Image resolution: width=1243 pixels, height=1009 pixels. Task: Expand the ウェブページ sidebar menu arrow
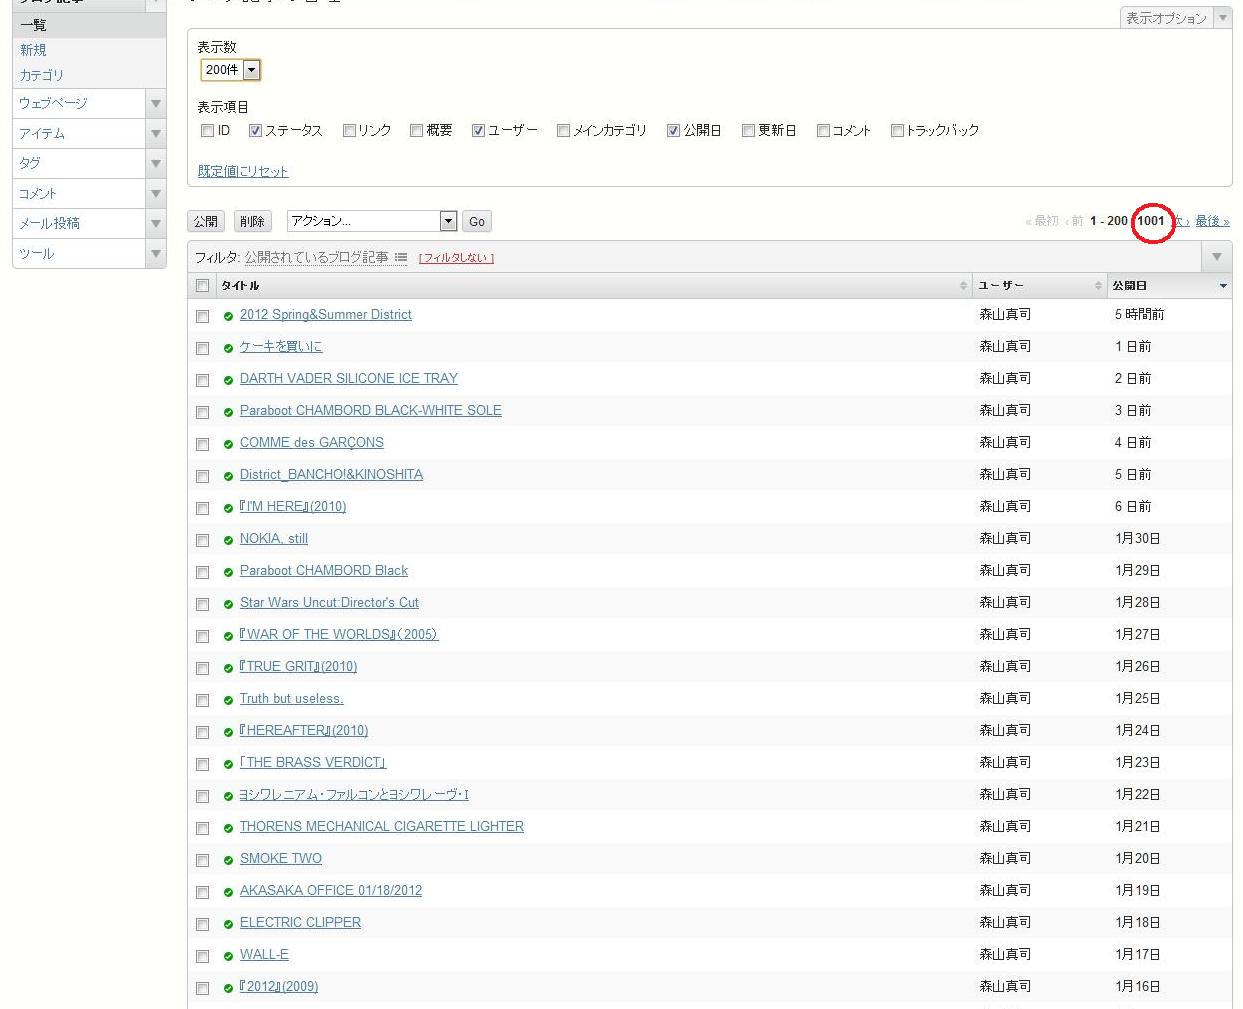(156, 103)
